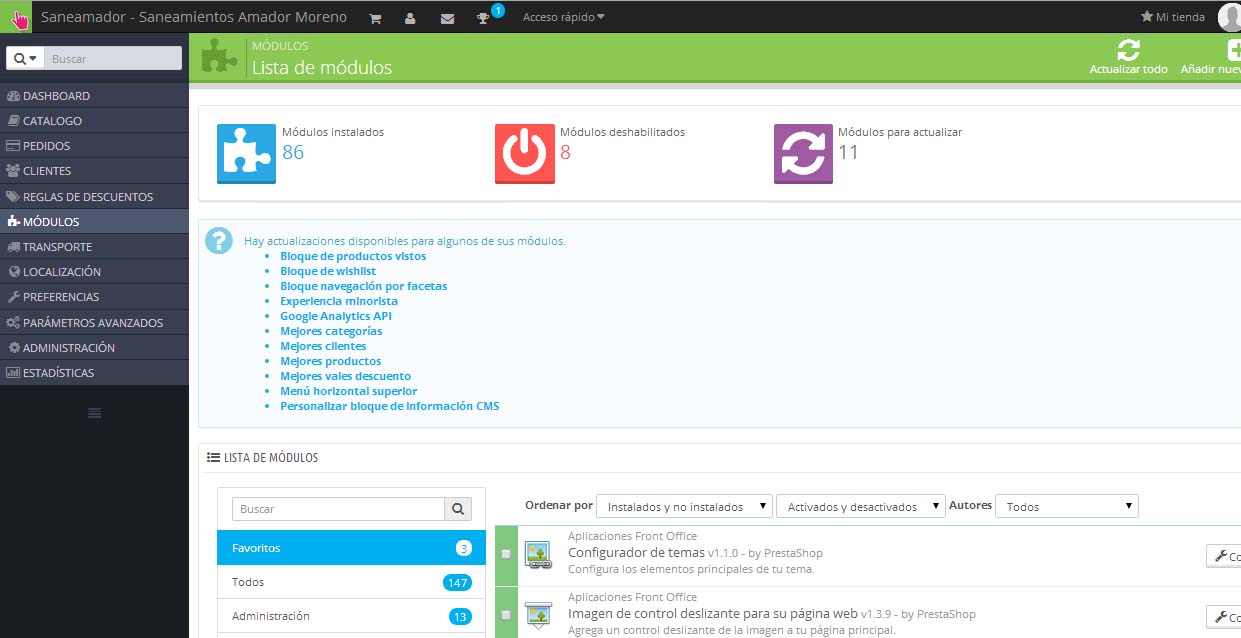1241x638 pixels.
Task: Open Parámetros avanzados in the sidebar
Action: pos(94,323)
